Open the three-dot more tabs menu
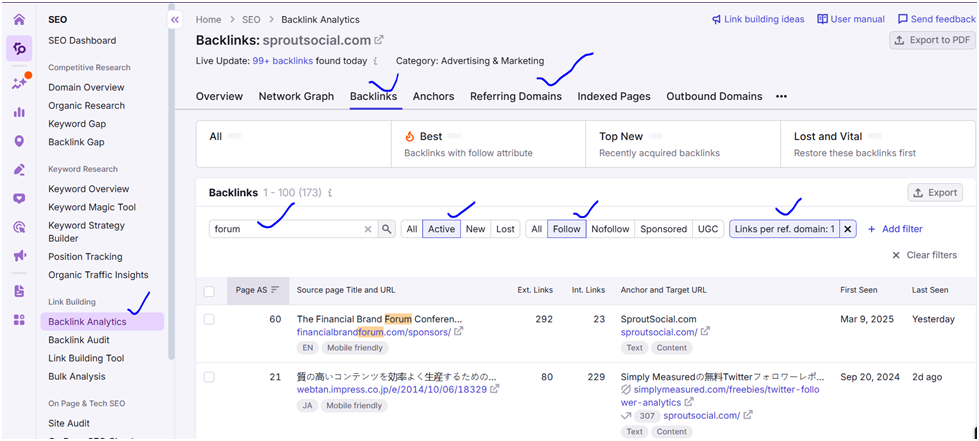Screen dimensions: 979x441 pos(781,97)
